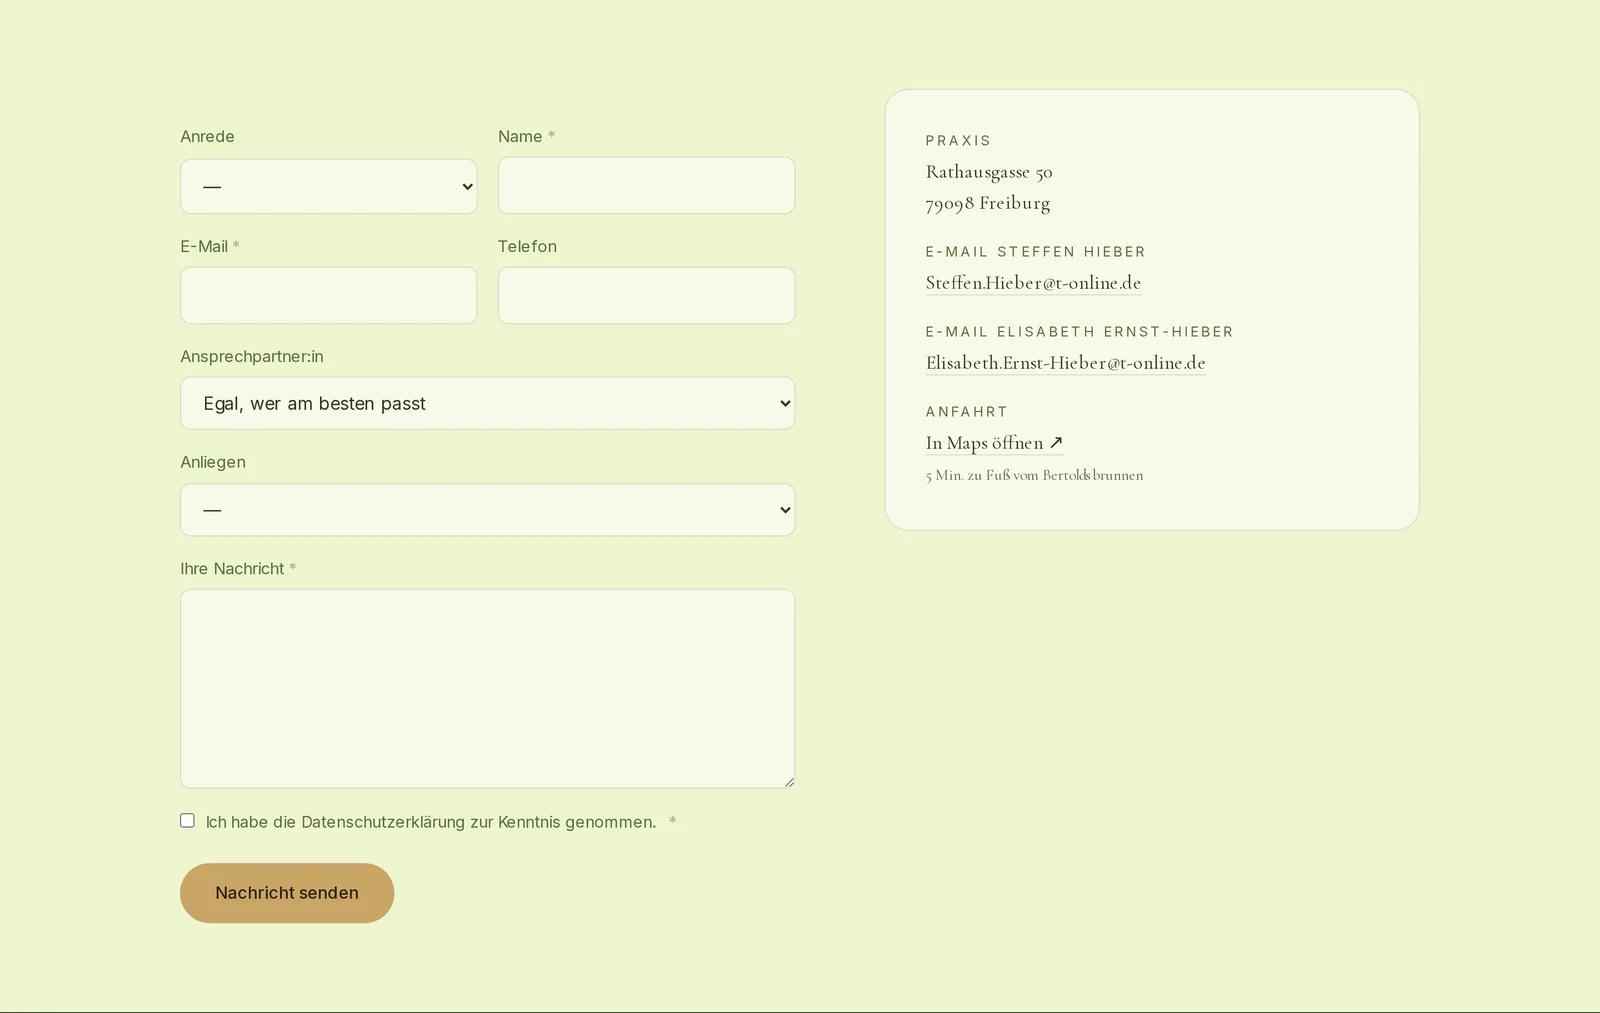The image size is (1600, 1013).
Task: Tick the Datenschutzerklärung checkbox
Action: point(187,820)
